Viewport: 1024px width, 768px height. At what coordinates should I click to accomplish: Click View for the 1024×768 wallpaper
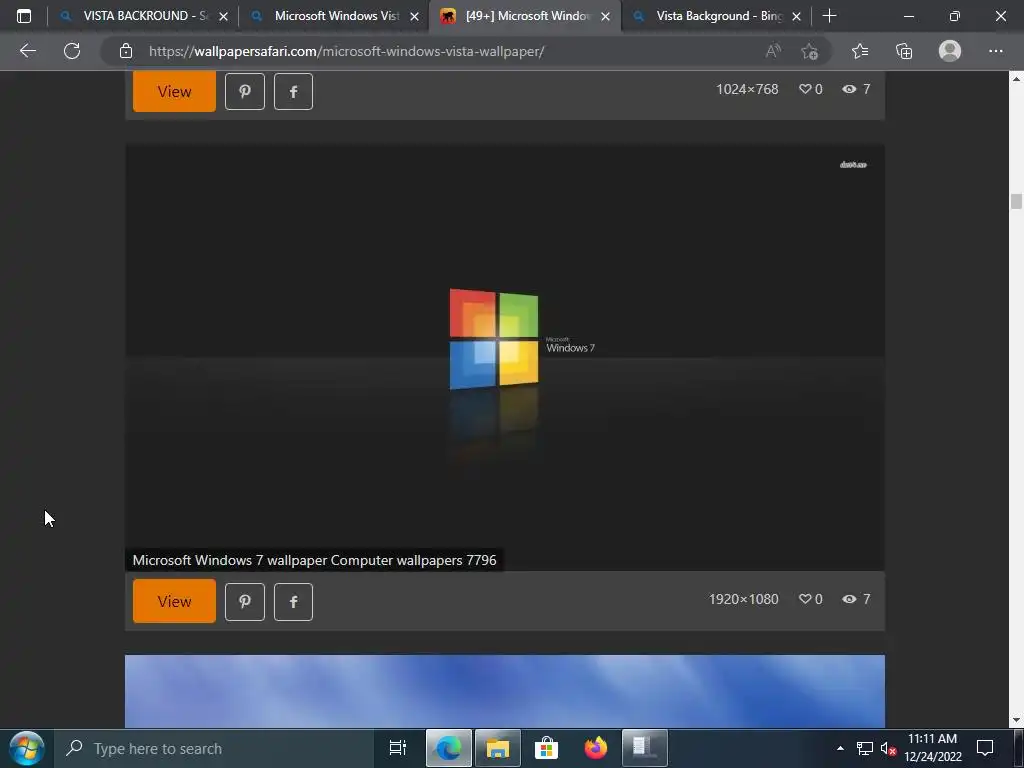point(174,91)
